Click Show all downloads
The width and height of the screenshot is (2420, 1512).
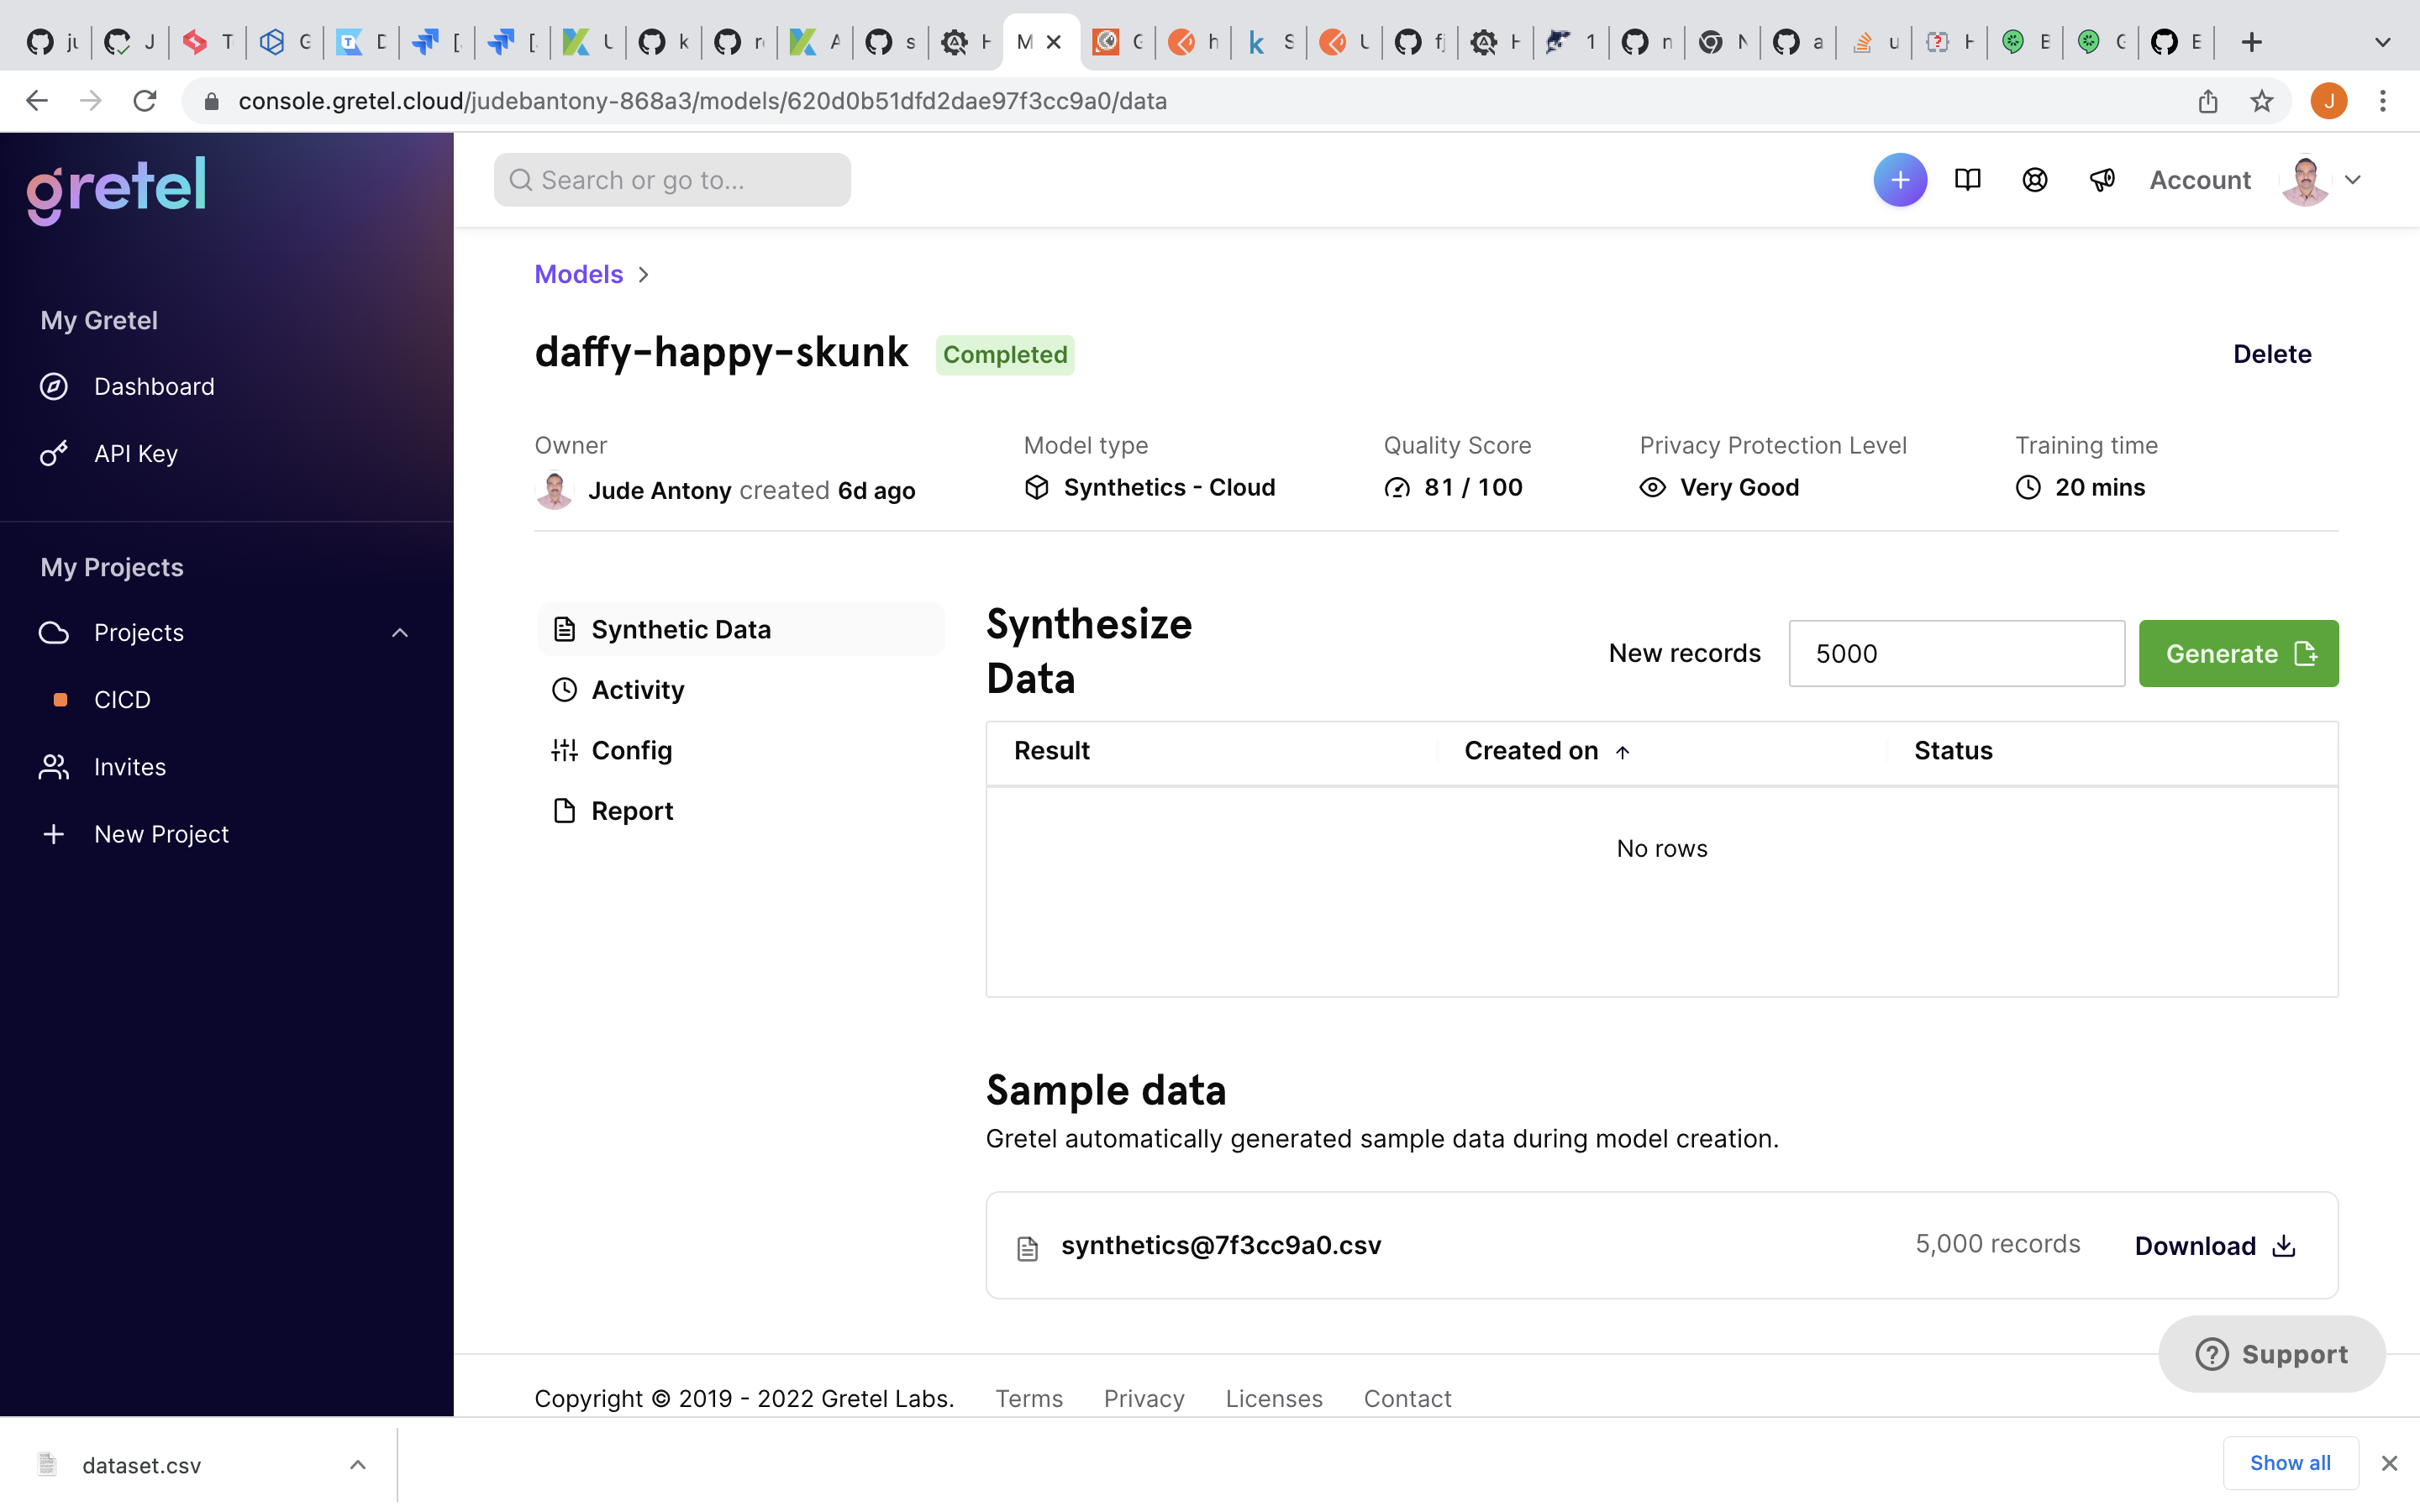click(x=2290, y=1463)
